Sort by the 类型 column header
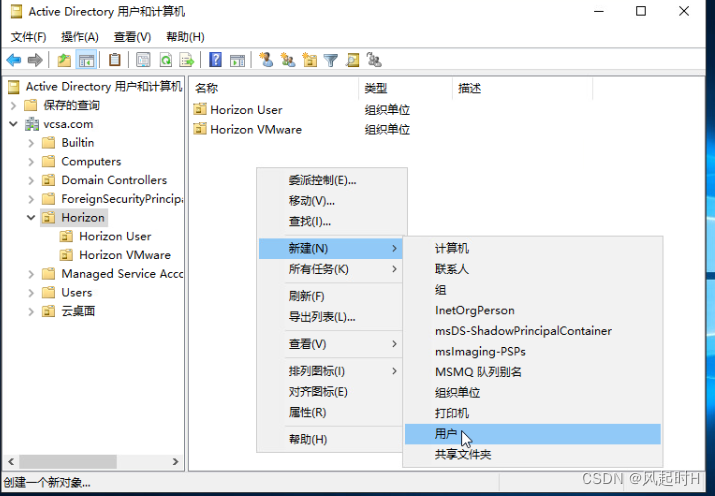The width and height of the screenshot is (715, 496). pos(406,88)
